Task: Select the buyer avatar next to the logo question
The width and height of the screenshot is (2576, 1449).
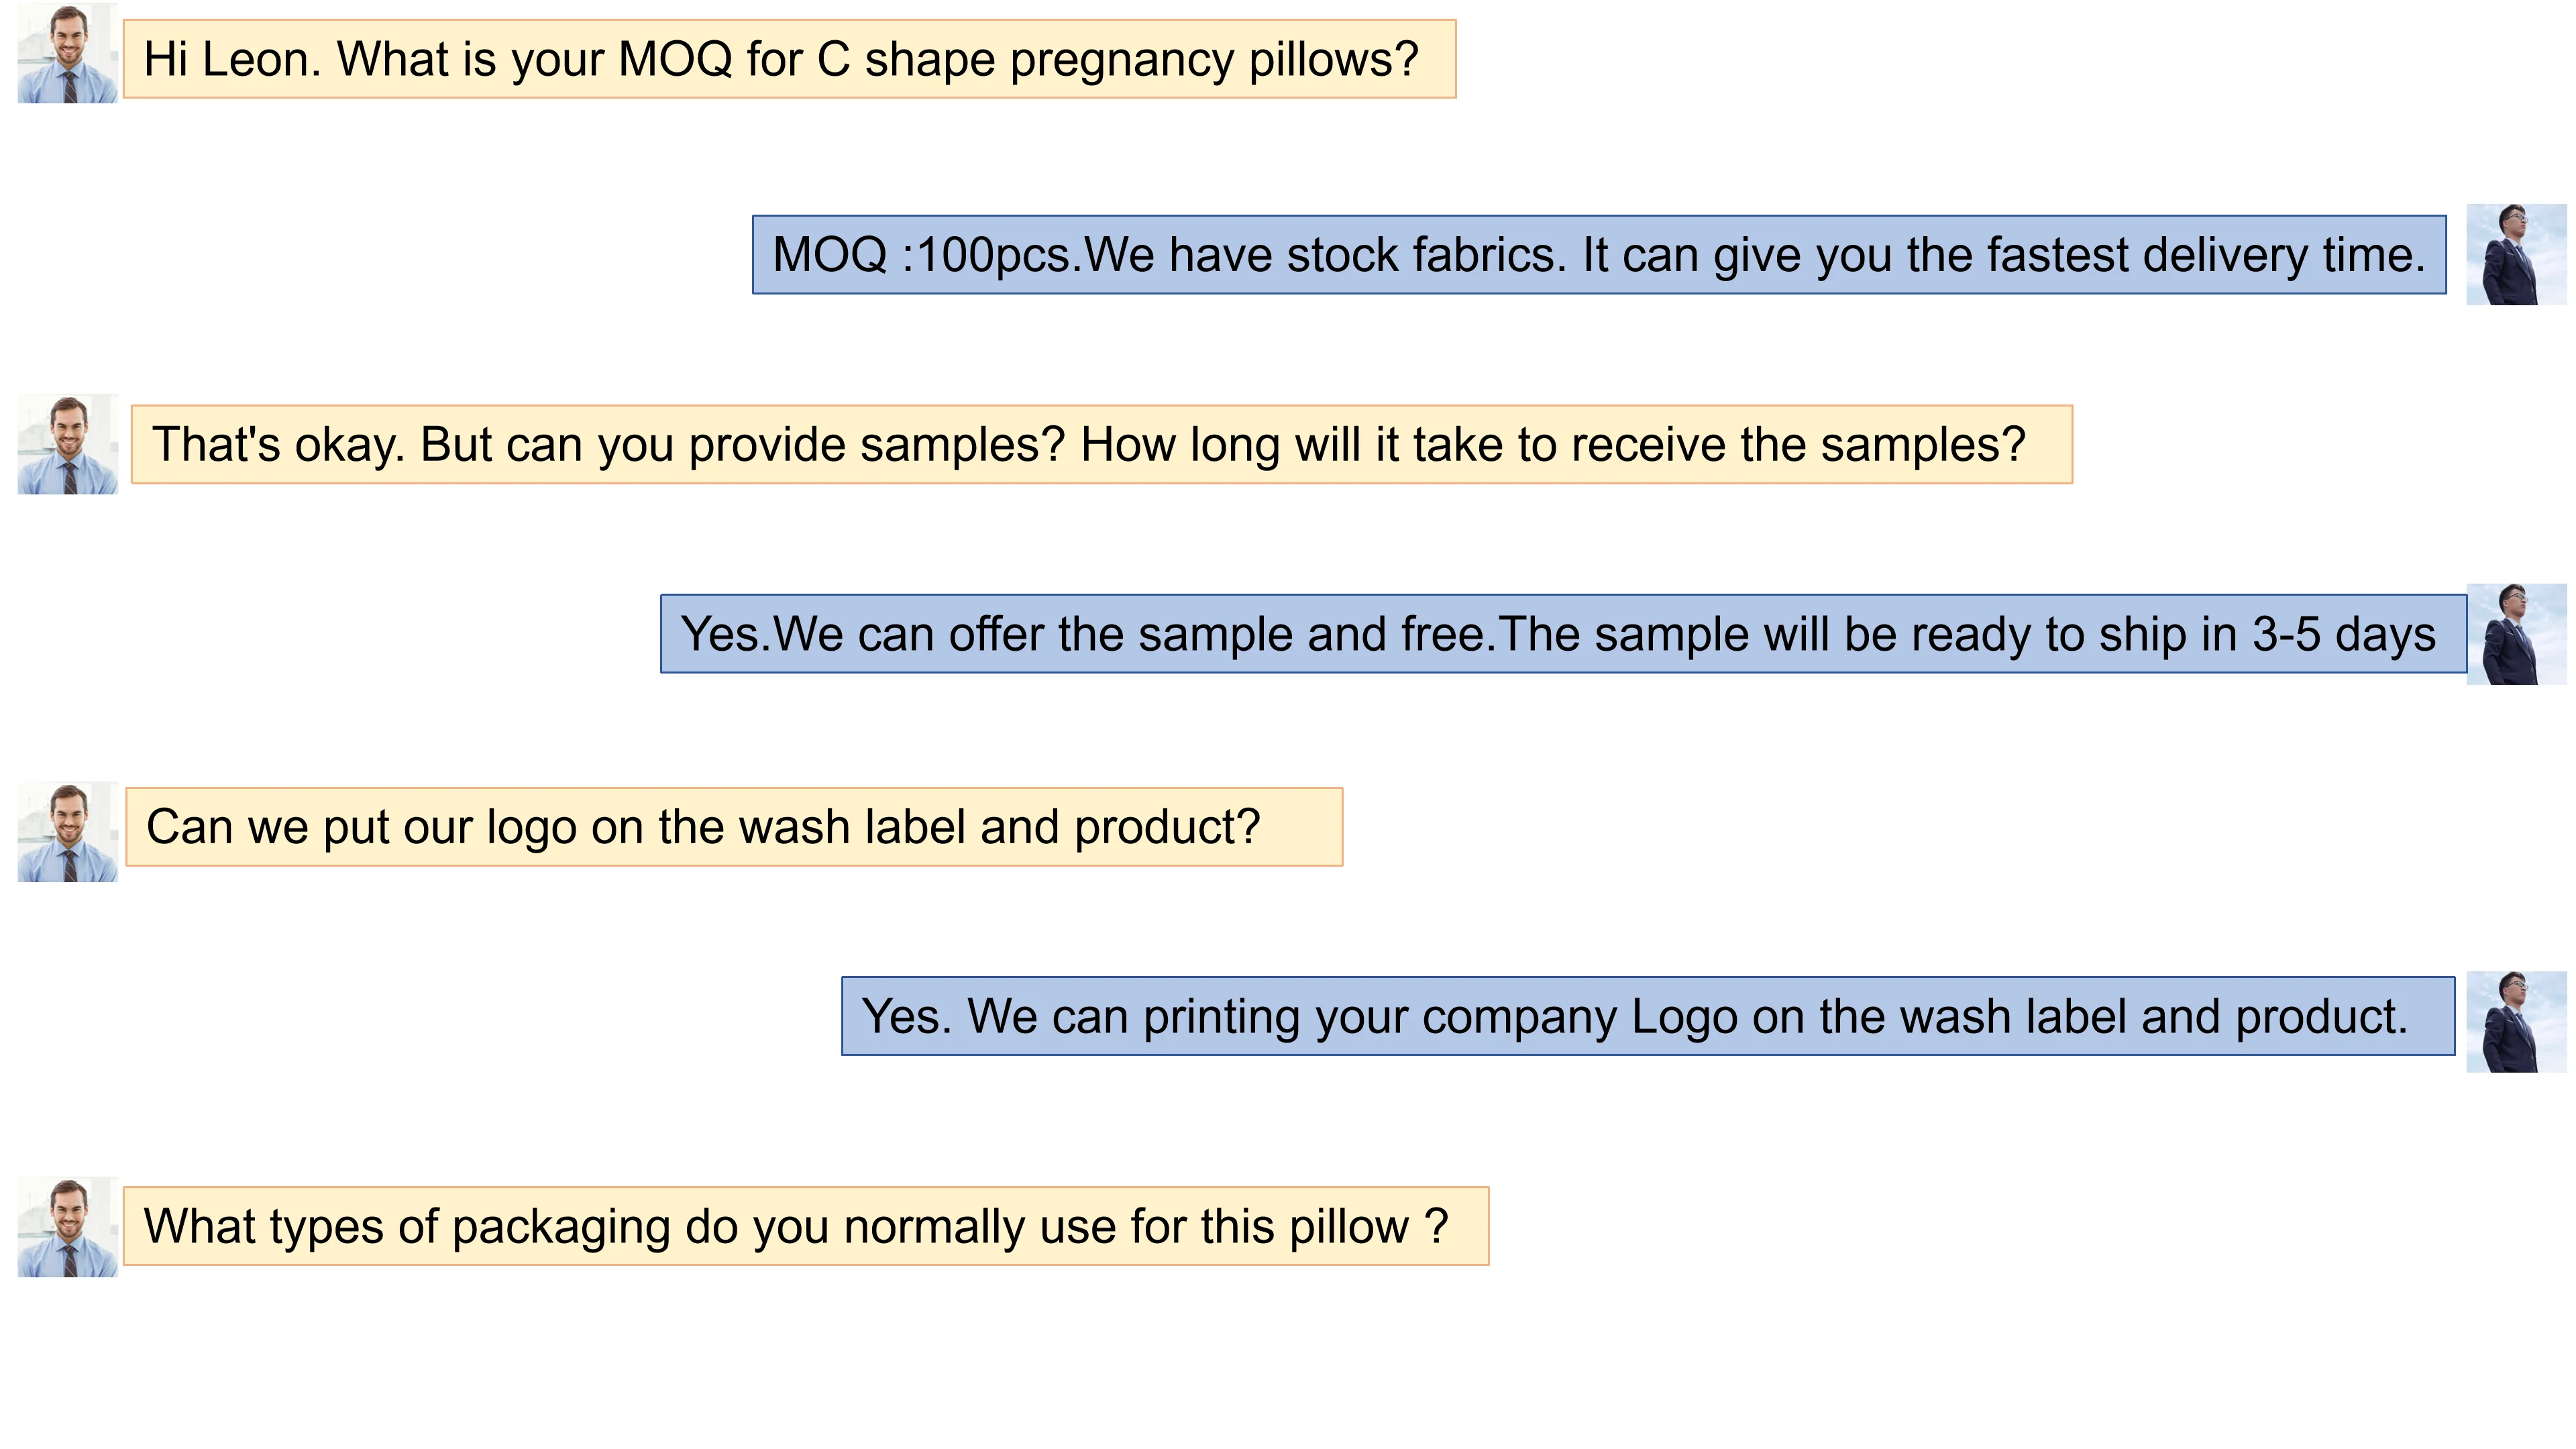Action: coord(68,831)
